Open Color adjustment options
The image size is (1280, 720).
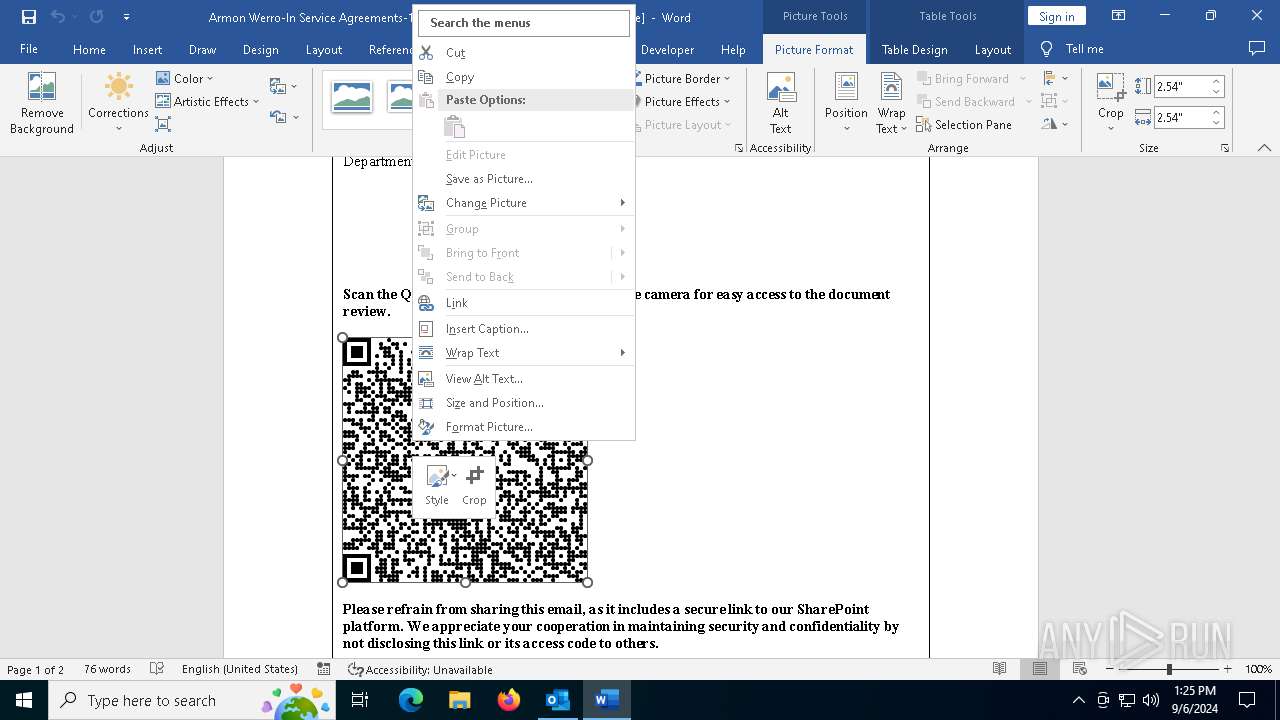pos(184,78)
